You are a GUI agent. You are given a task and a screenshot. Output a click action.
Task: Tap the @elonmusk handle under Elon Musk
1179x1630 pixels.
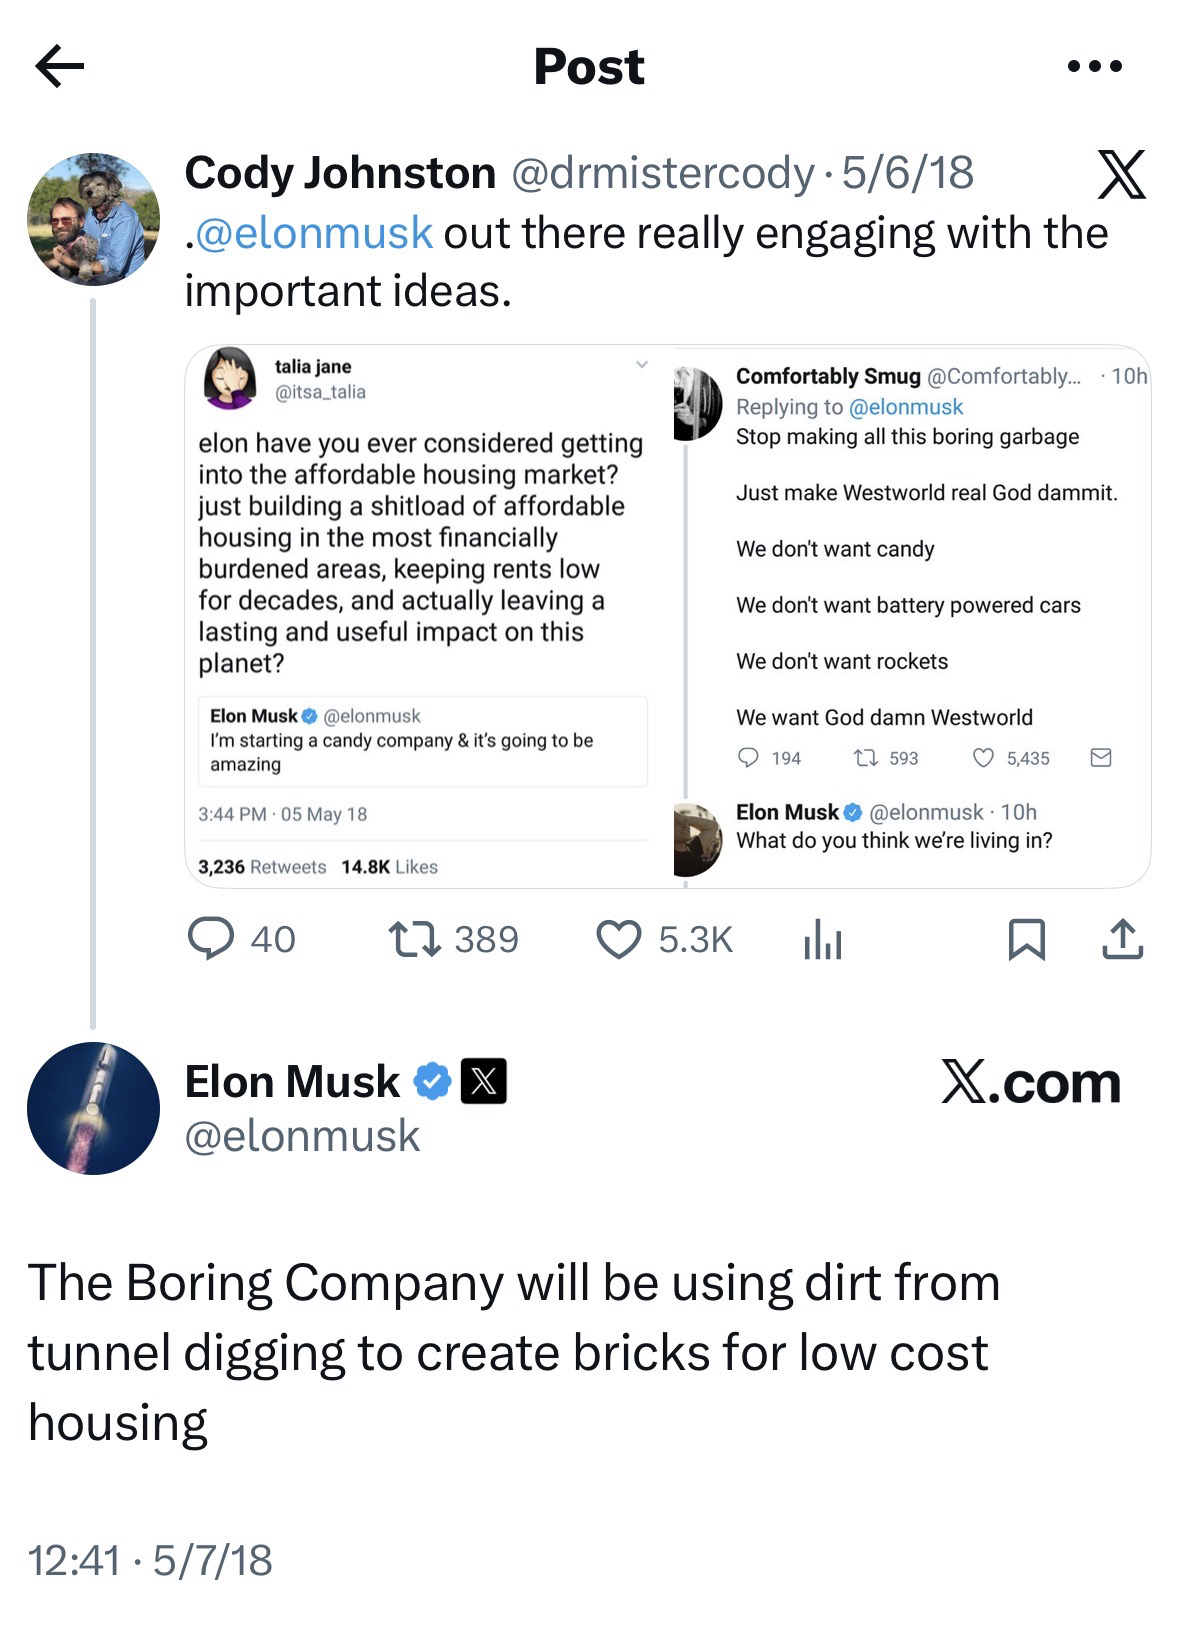[x=302, y=1136]
